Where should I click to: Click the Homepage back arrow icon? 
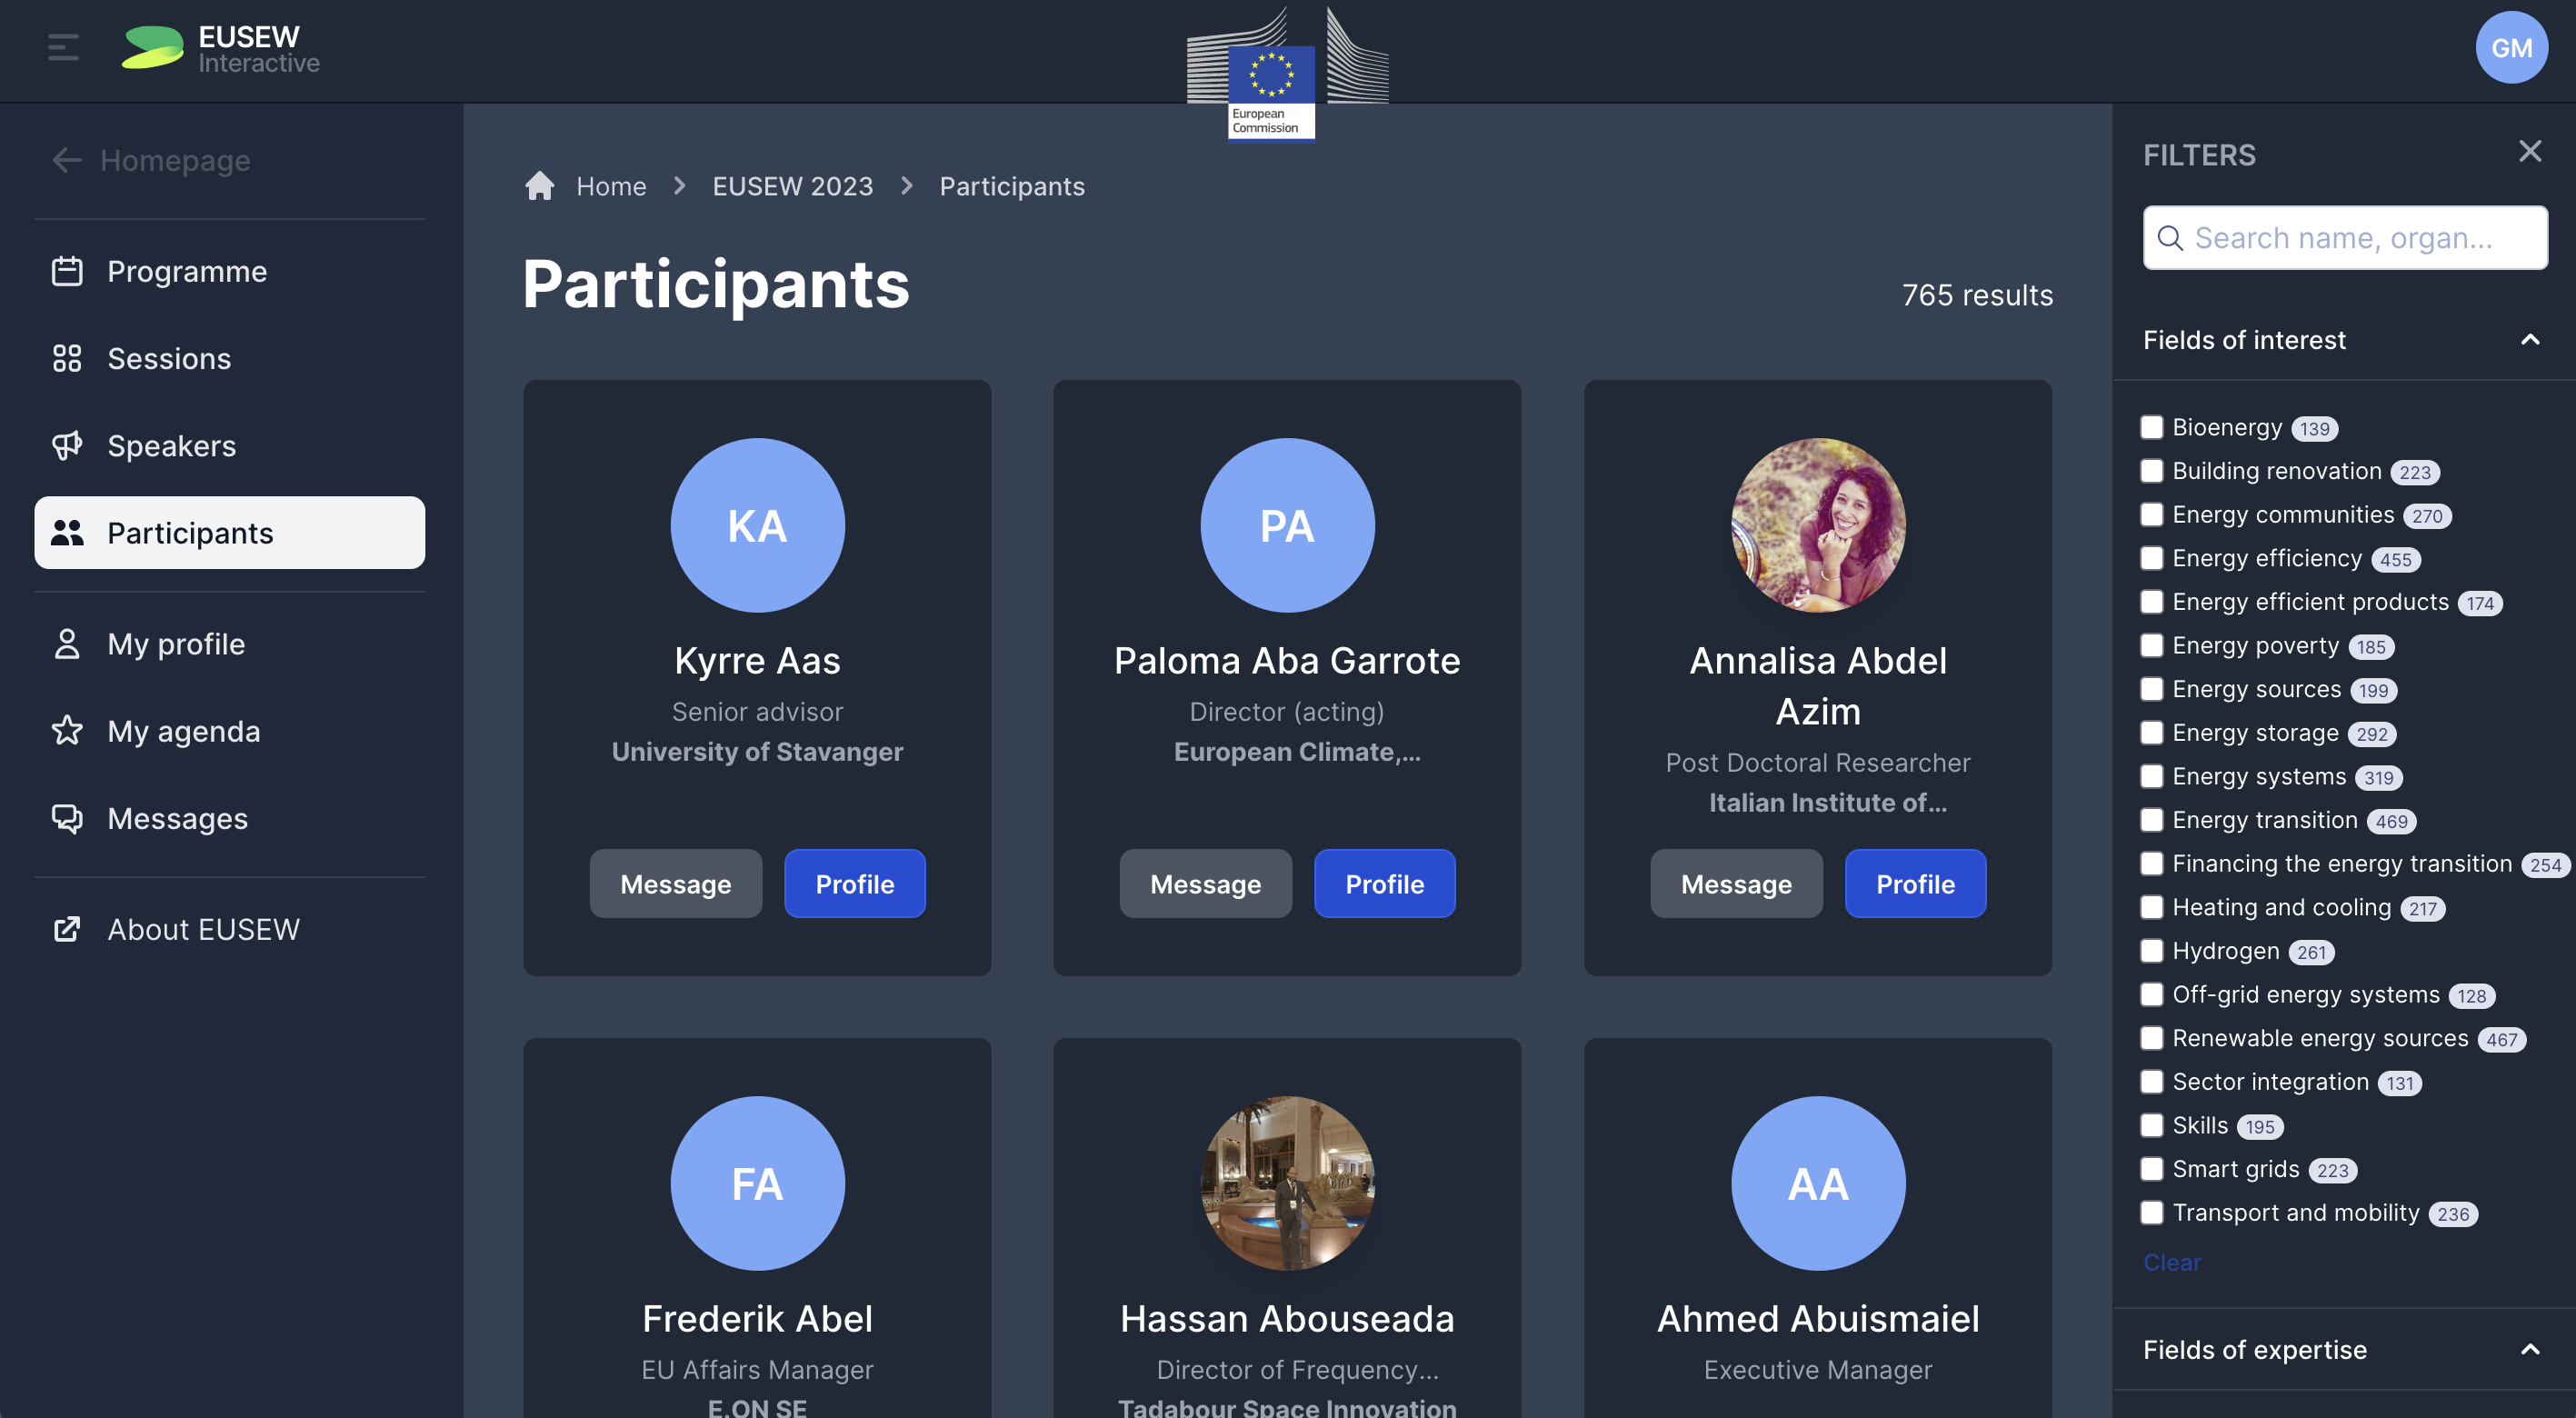pos(66,160)
